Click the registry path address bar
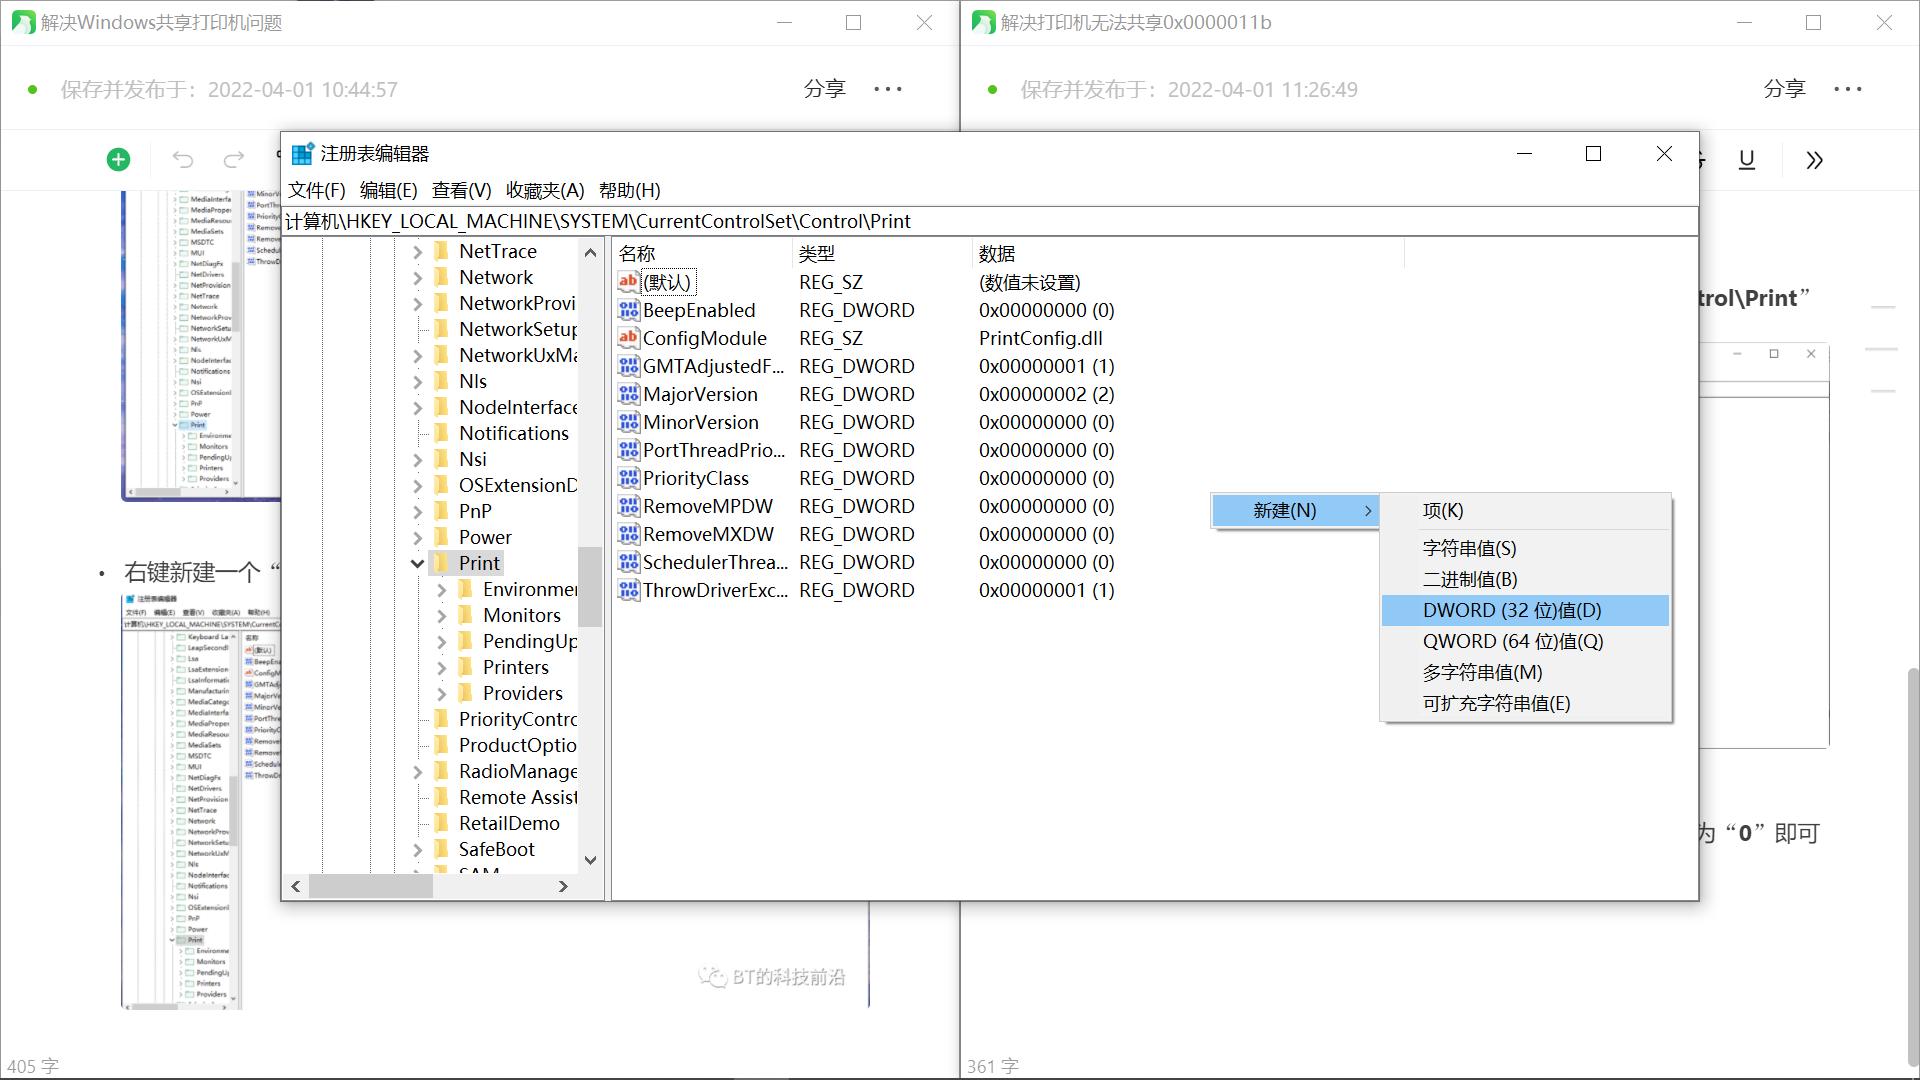The image size is (1920, 1080). click(x=900, y=221)
